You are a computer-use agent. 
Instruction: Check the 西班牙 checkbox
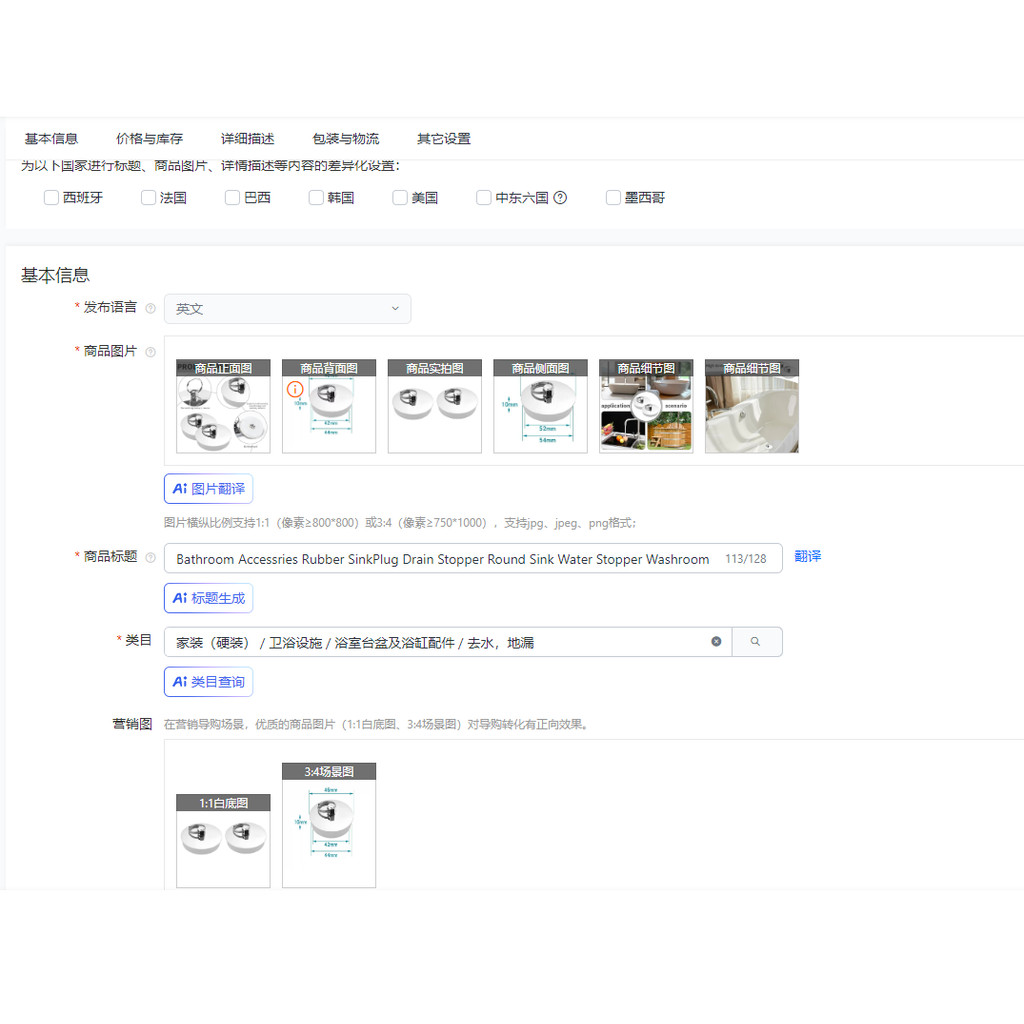tap(52, 198)
